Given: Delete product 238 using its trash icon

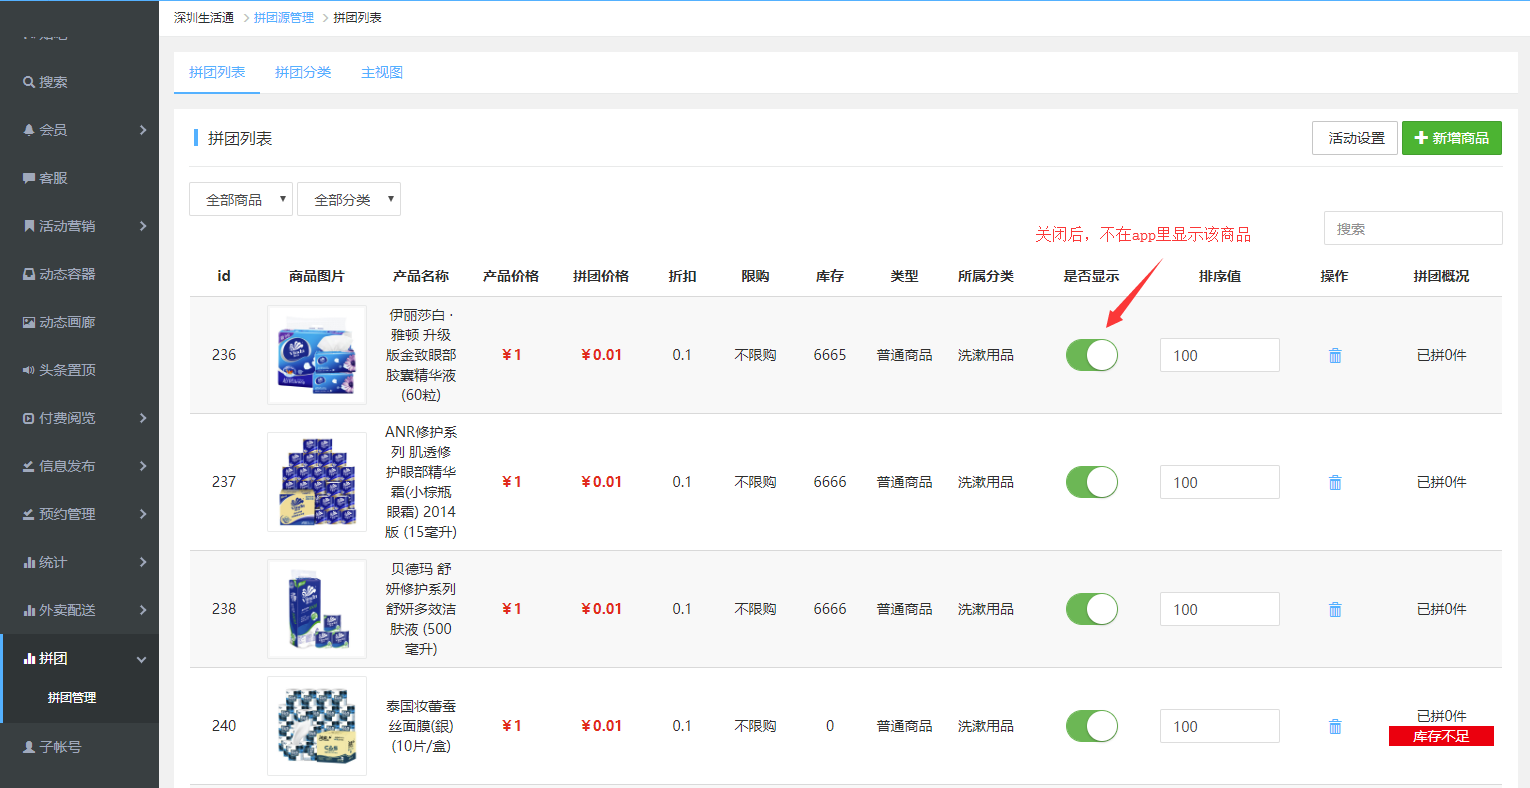Looking at the screenshot, I should (x=1334, y=609).
